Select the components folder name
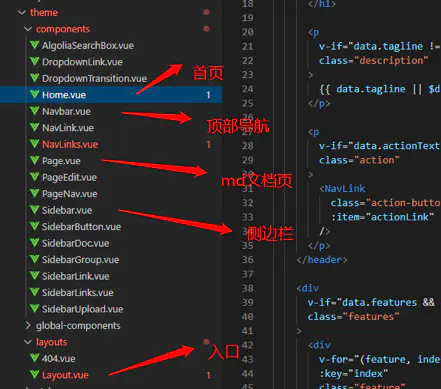The height and width of the screenshot is (389, 441). click(x=63, y=29)
